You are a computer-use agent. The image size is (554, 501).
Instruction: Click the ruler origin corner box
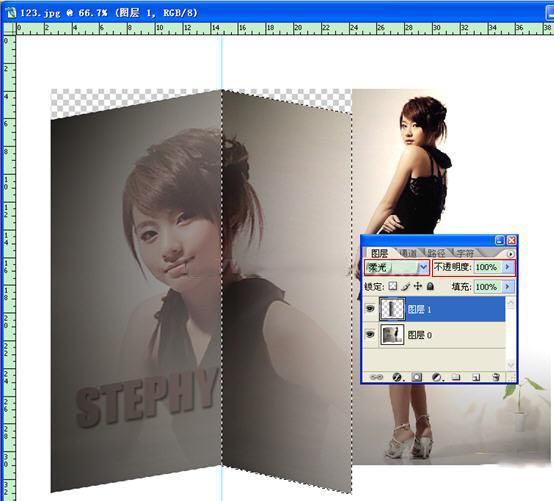[9, 28]
